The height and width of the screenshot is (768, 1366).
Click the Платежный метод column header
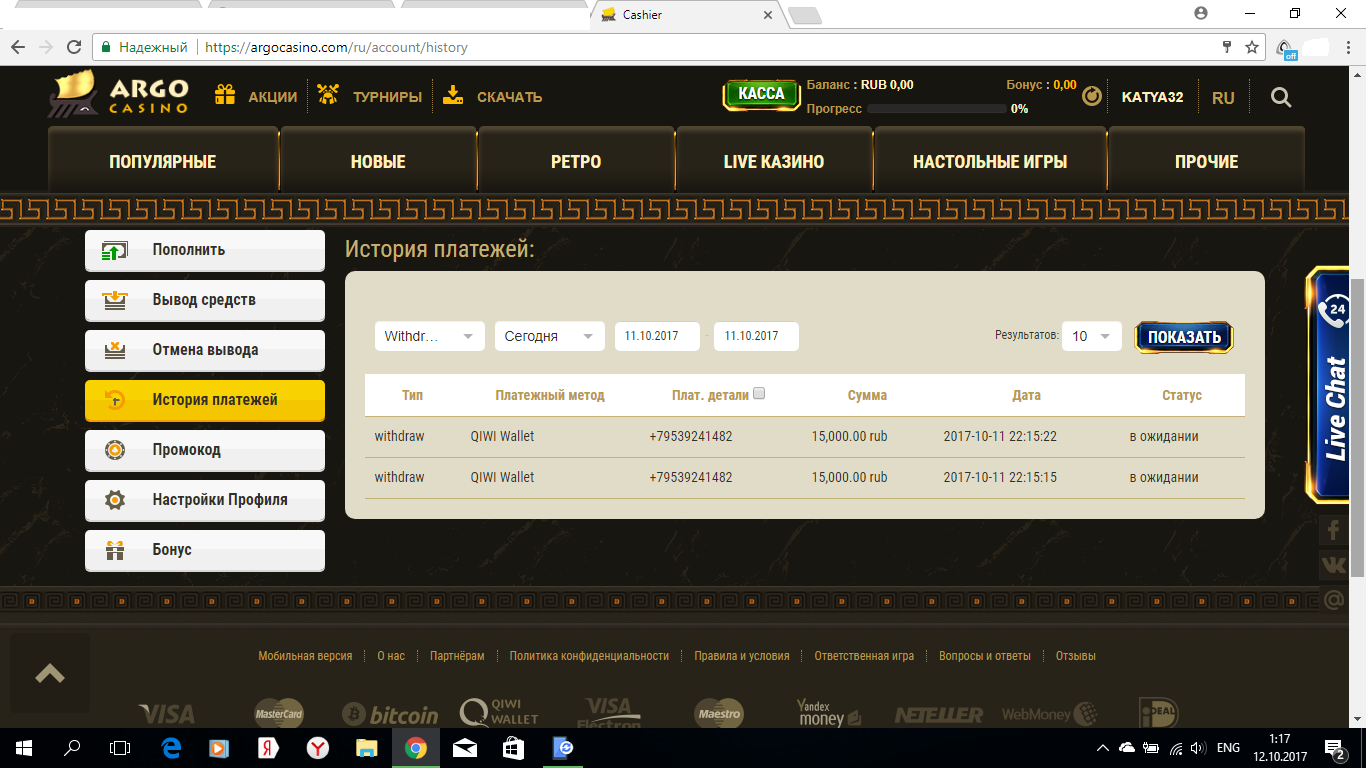tap(550, 395)
